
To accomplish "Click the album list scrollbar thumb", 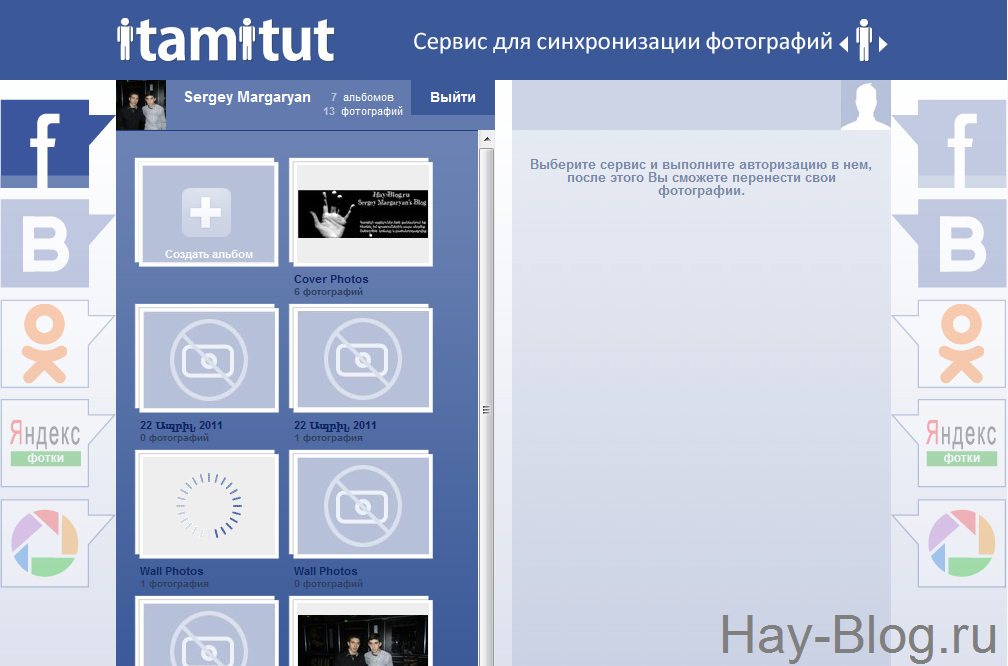I will (487, 410).
